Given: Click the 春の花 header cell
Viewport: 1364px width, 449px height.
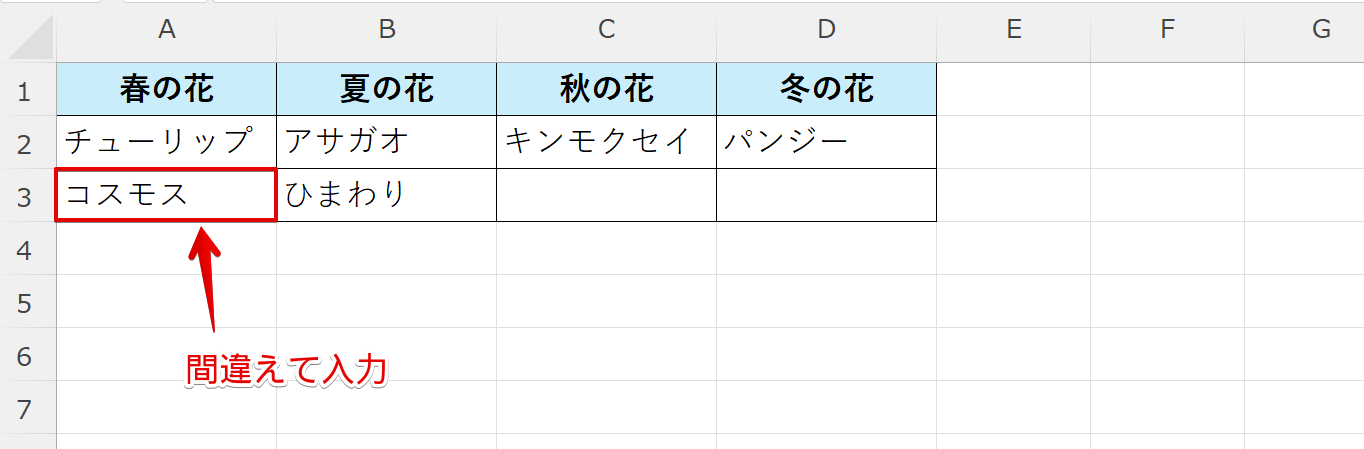Looking at the screenshot, I should coord(167,90).
